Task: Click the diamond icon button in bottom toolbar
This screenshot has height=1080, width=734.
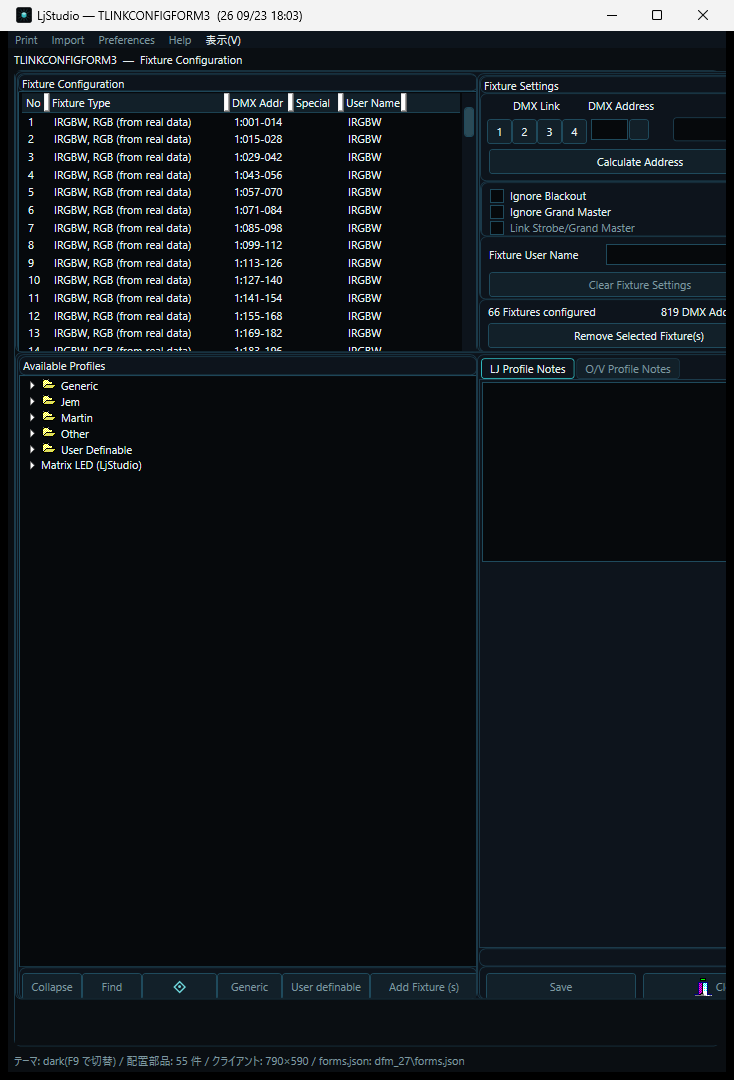Action: click(180, 987)
